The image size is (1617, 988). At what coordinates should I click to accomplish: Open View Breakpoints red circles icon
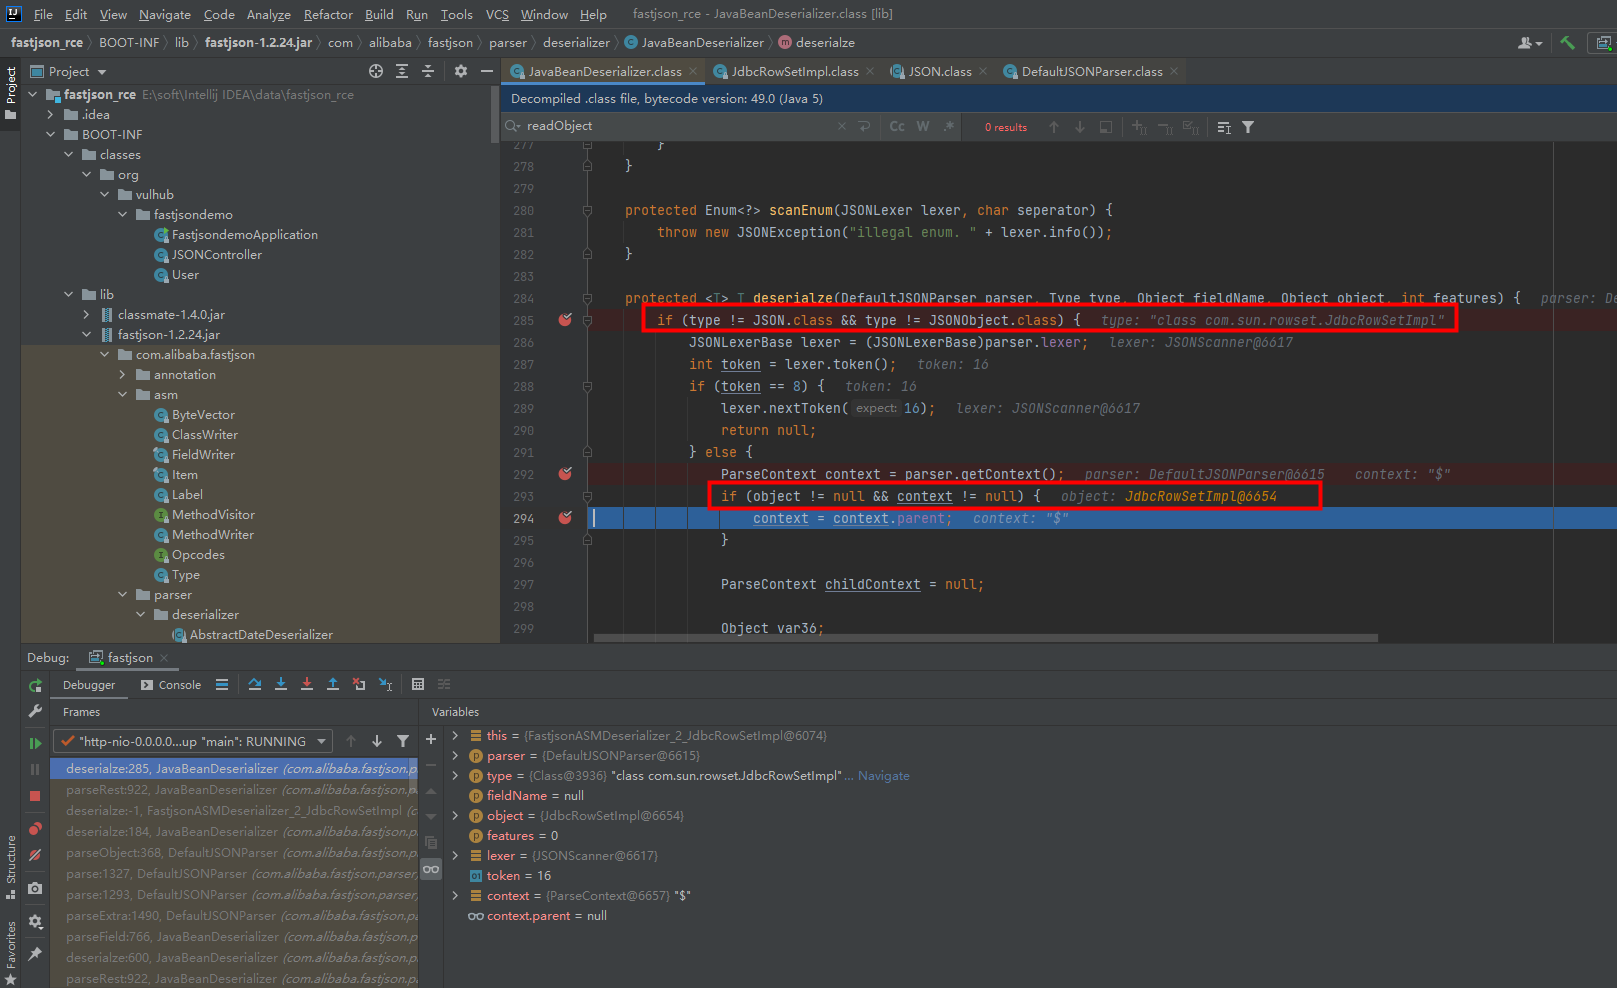click(35, 829)
